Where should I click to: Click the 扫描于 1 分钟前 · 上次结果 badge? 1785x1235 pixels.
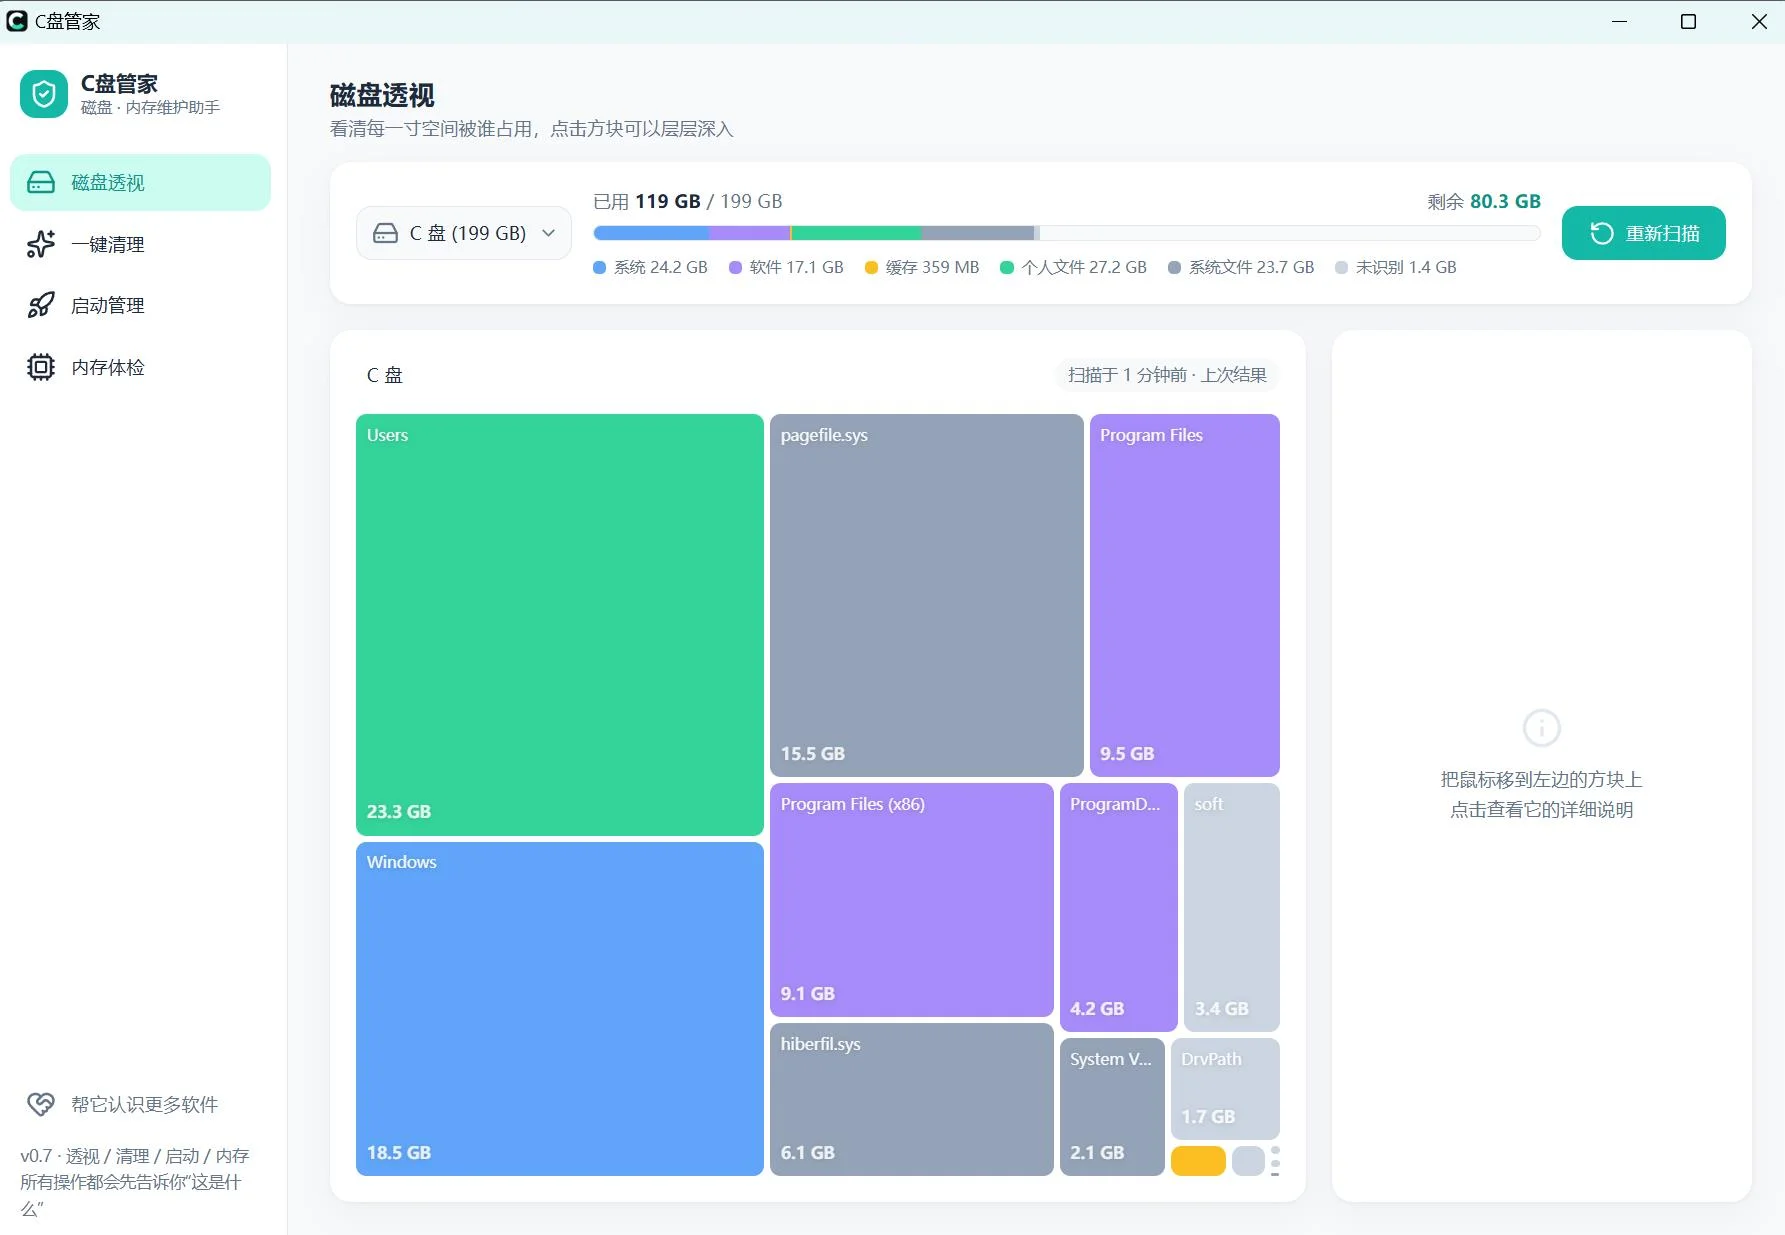[x=1167, y=375]
